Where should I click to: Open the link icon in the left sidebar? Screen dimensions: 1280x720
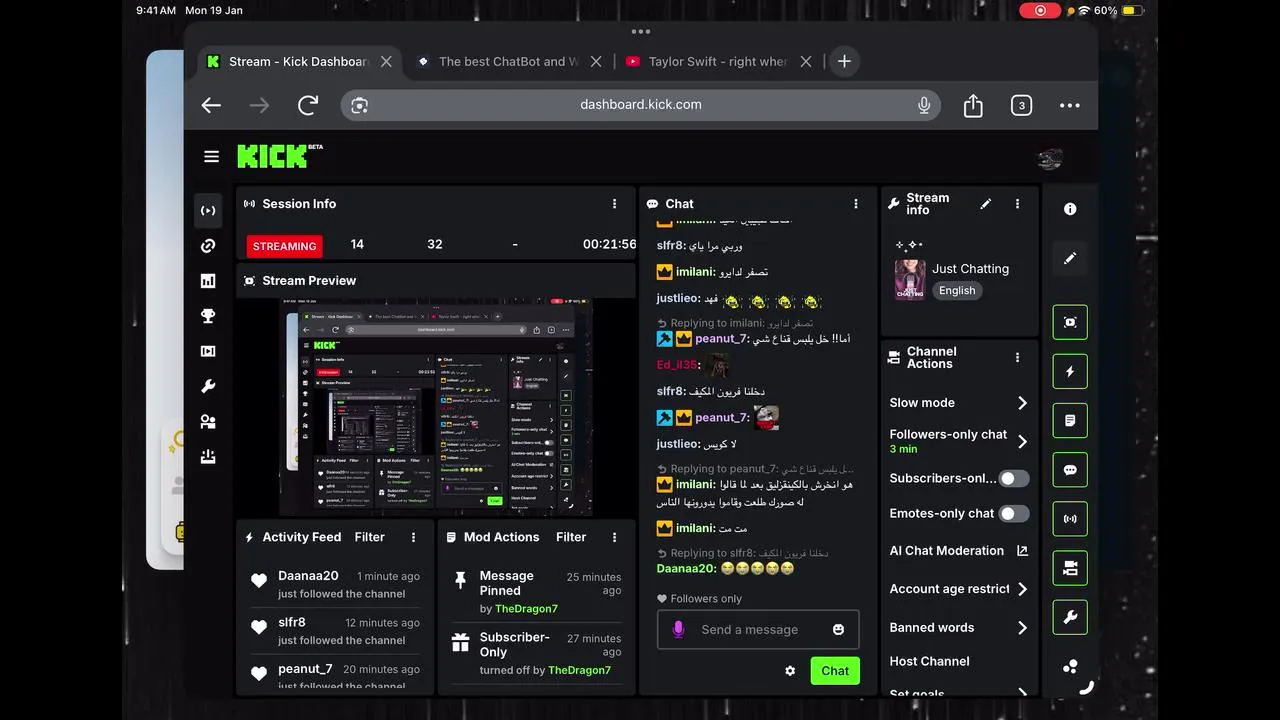coord(208,246)
